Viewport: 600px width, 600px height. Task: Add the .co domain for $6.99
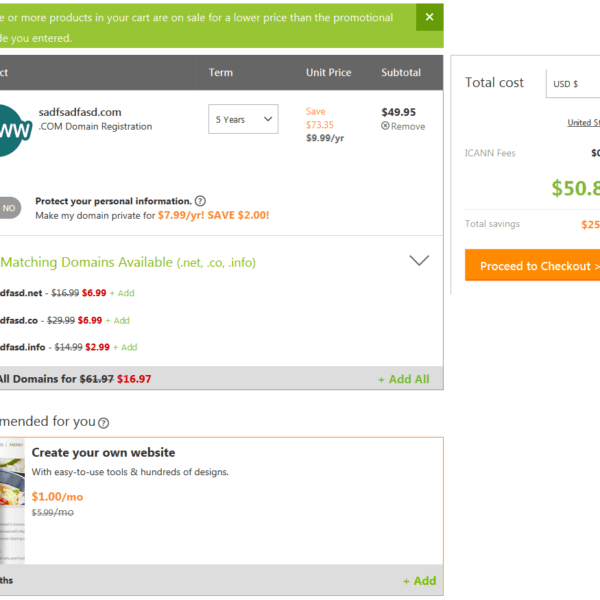point(119,321)
